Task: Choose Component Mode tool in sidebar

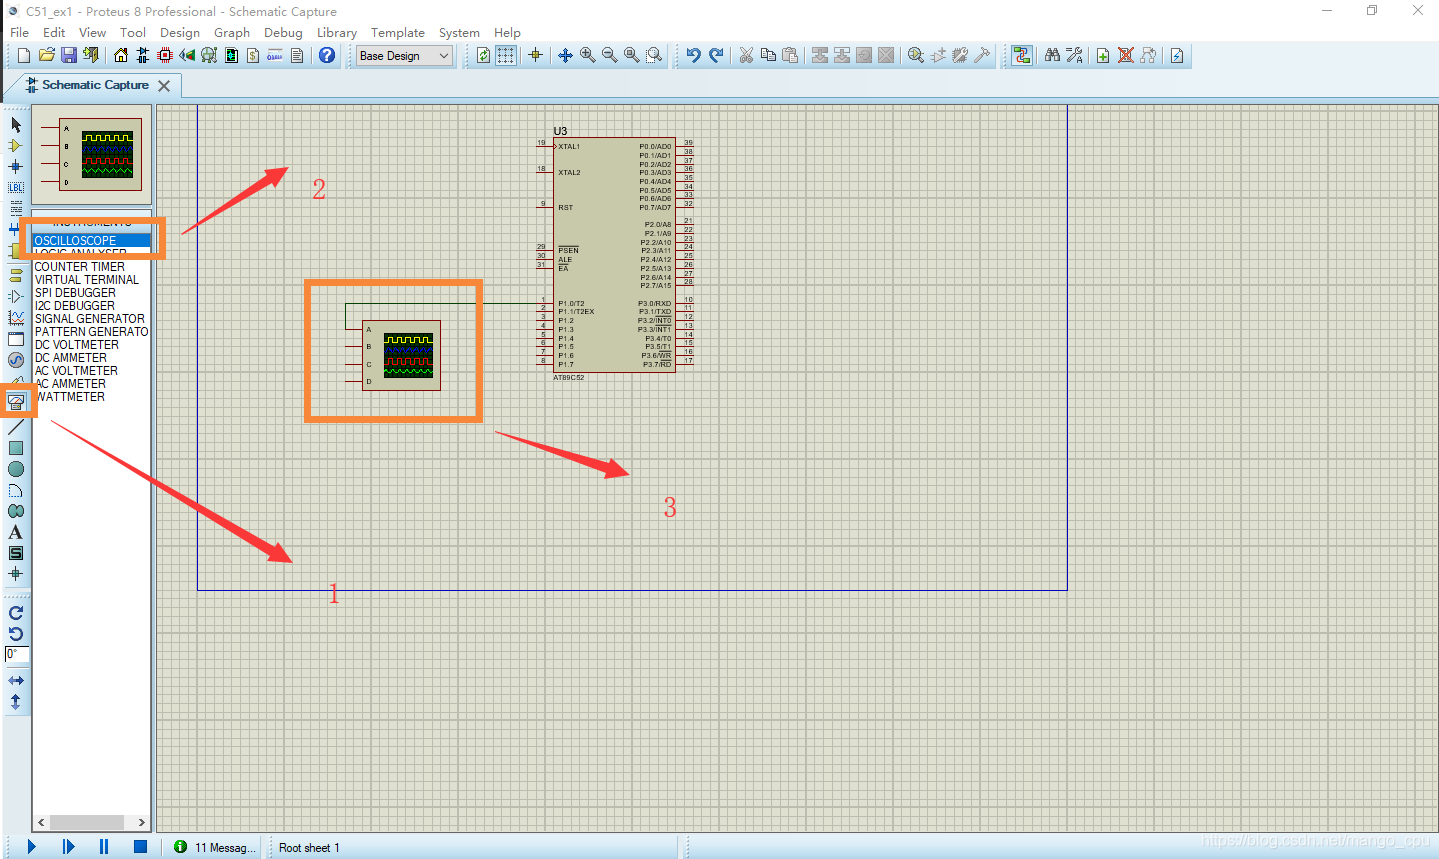Action: pos(16,146)
